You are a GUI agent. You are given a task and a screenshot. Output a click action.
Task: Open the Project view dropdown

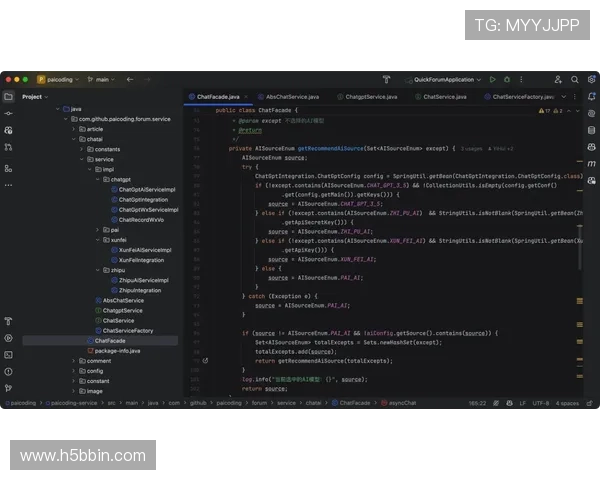pyautogui.click(x=36, y=97)
